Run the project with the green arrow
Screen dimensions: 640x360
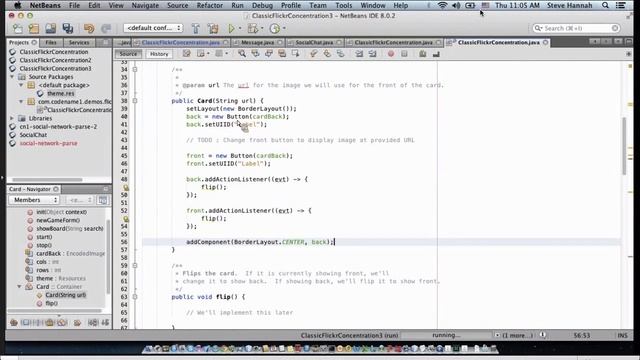point(231,28)
